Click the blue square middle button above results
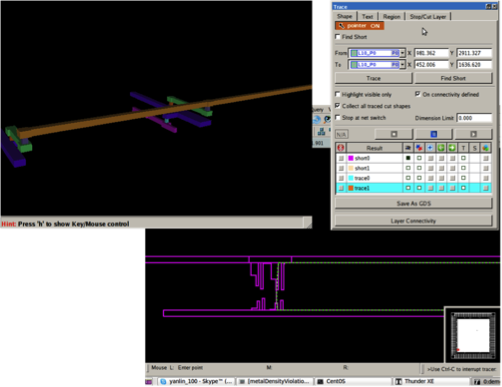502x387 pixels. (x=433, y=134)
